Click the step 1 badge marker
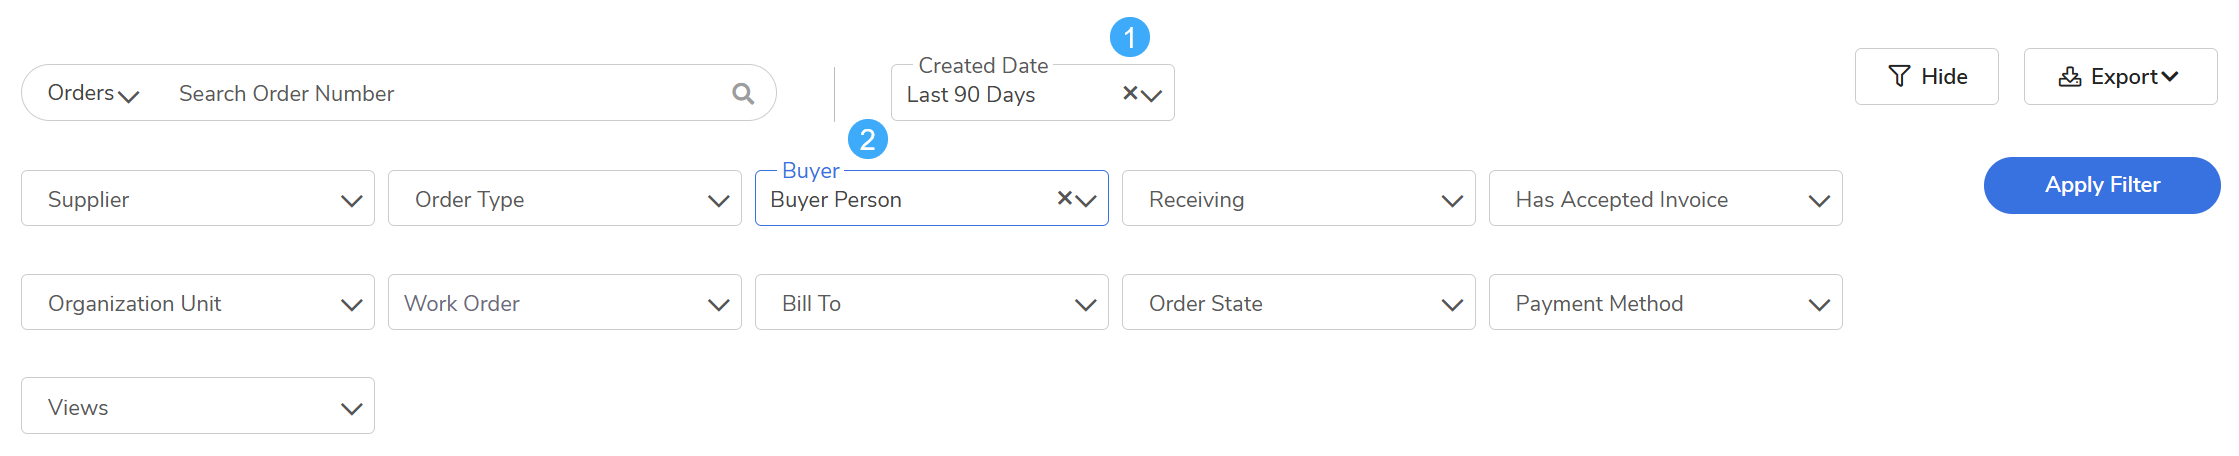The height and width of the screenshot is (456, 2239). click(x=1130, y=38)
